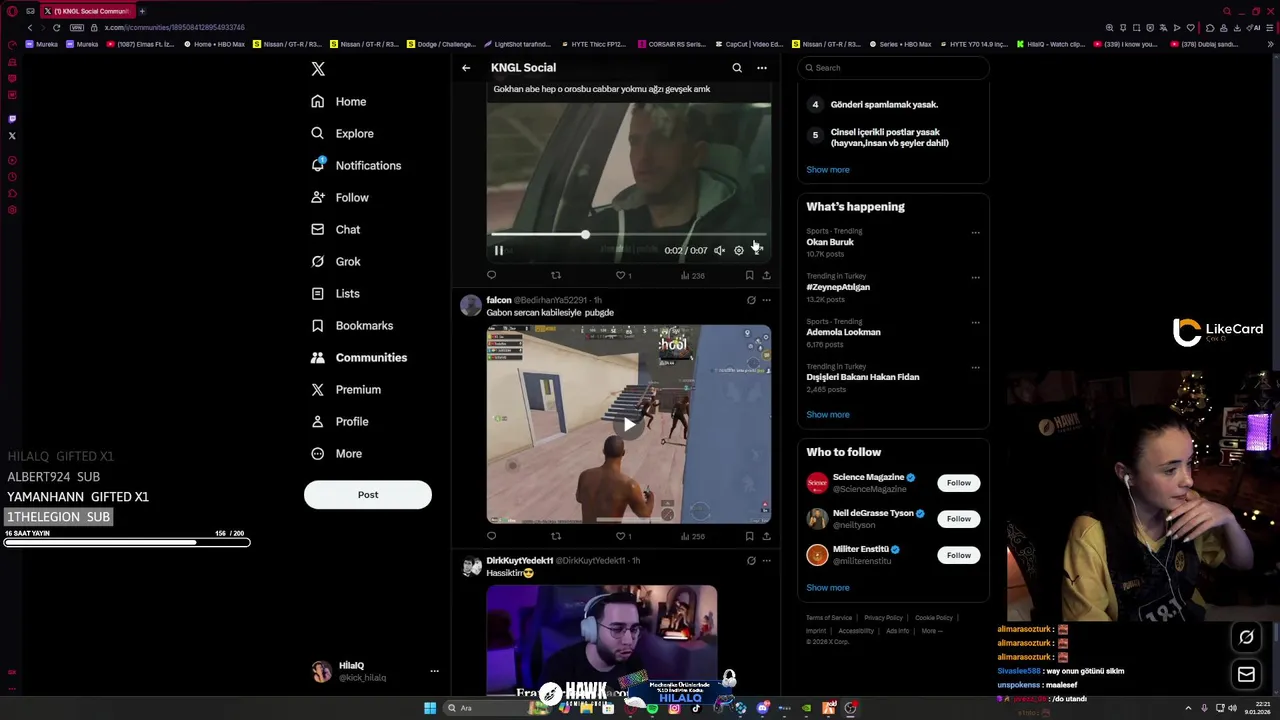Go back using the KNGL Social back arrow
Image resolution: width=1280 pixels, height=720 pixels.
(x=466, y=68)
